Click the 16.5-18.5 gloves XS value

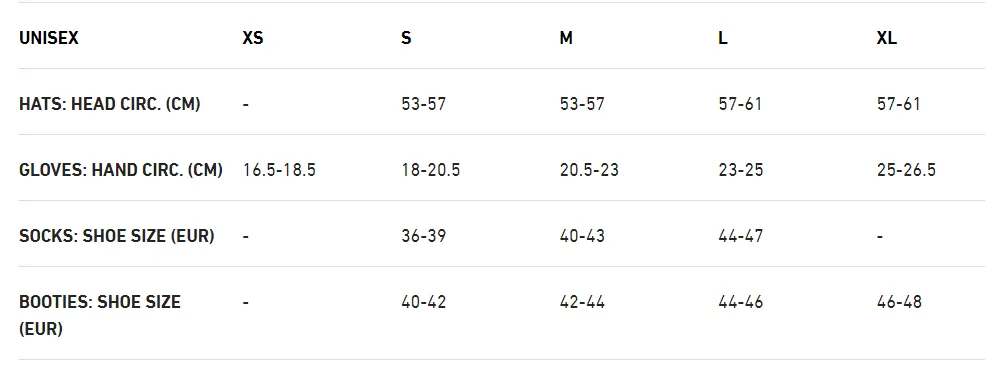279,170
